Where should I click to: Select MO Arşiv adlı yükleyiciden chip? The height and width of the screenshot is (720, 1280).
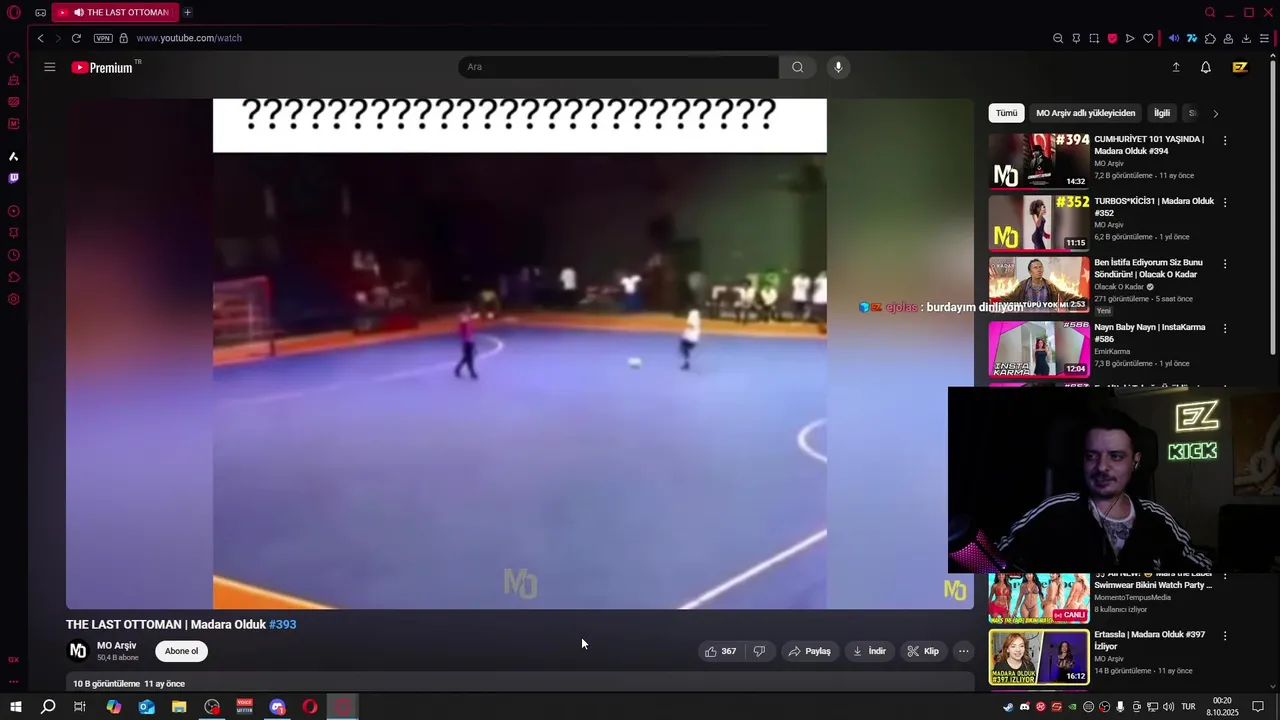click(1085, 113)
